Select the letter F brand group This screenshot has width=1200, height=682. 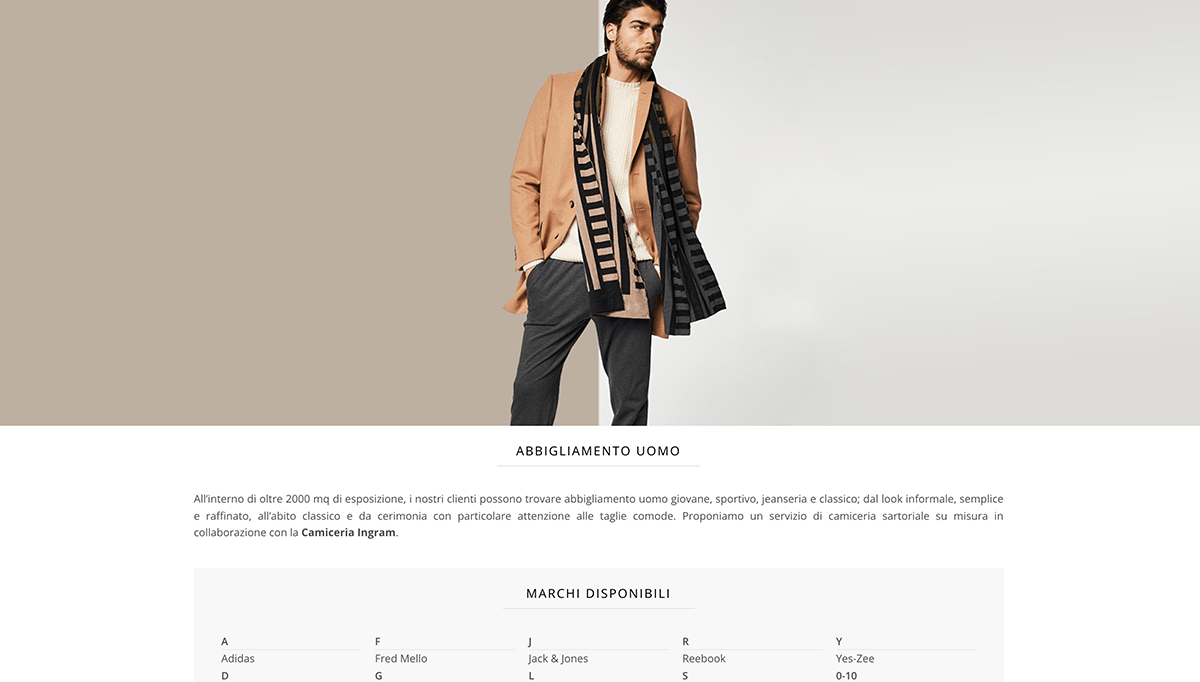(x=378, y=642)
